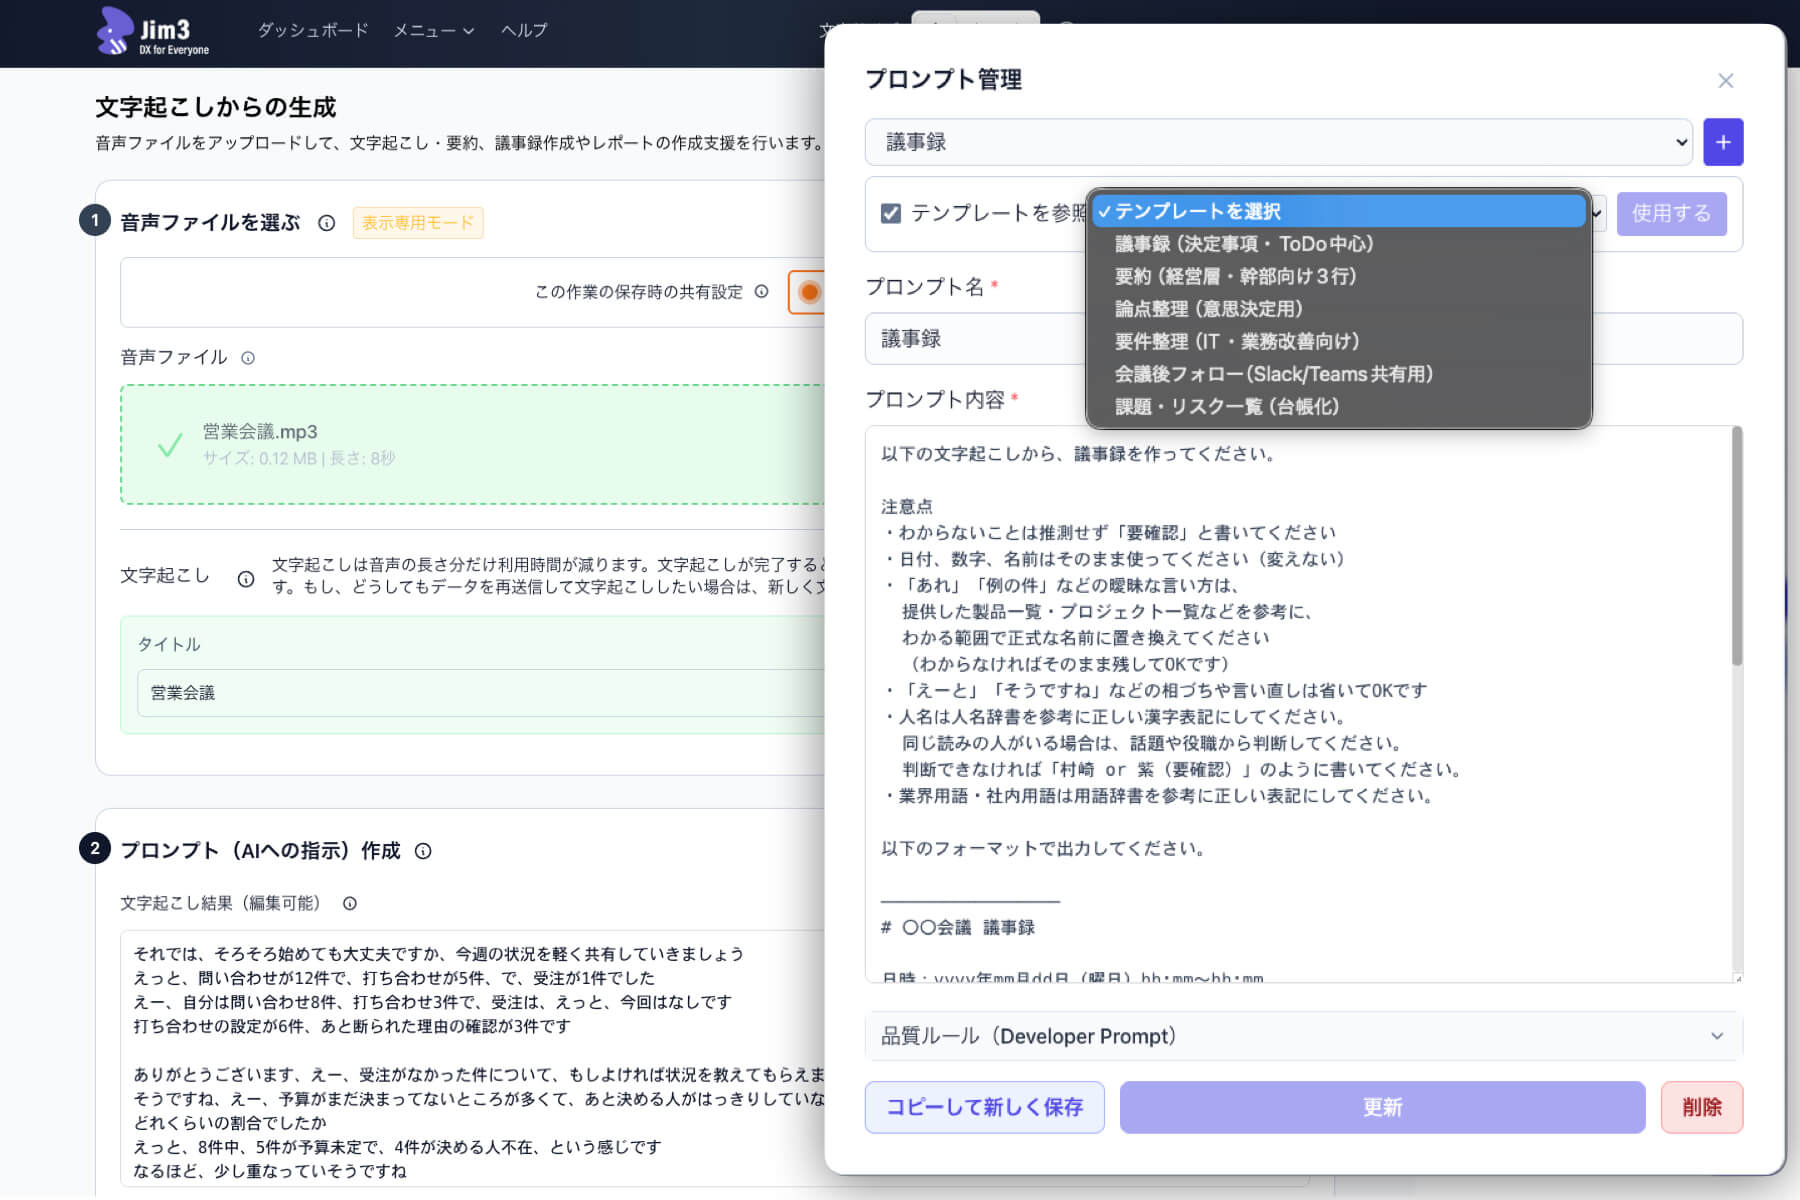Select the orange sharing radio option
This screenshot has height=1200, width=1800.
click(809, 292)
